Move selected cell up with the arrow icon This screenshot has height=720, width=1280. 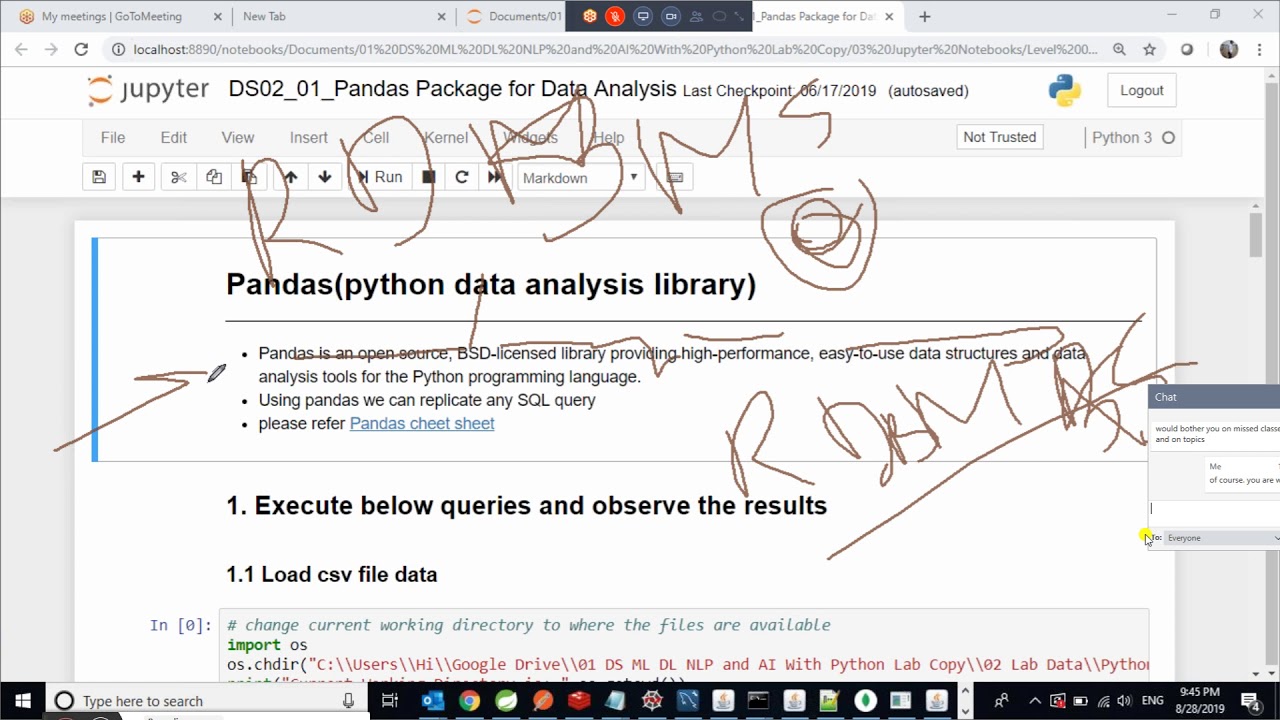tap(290, 177)
